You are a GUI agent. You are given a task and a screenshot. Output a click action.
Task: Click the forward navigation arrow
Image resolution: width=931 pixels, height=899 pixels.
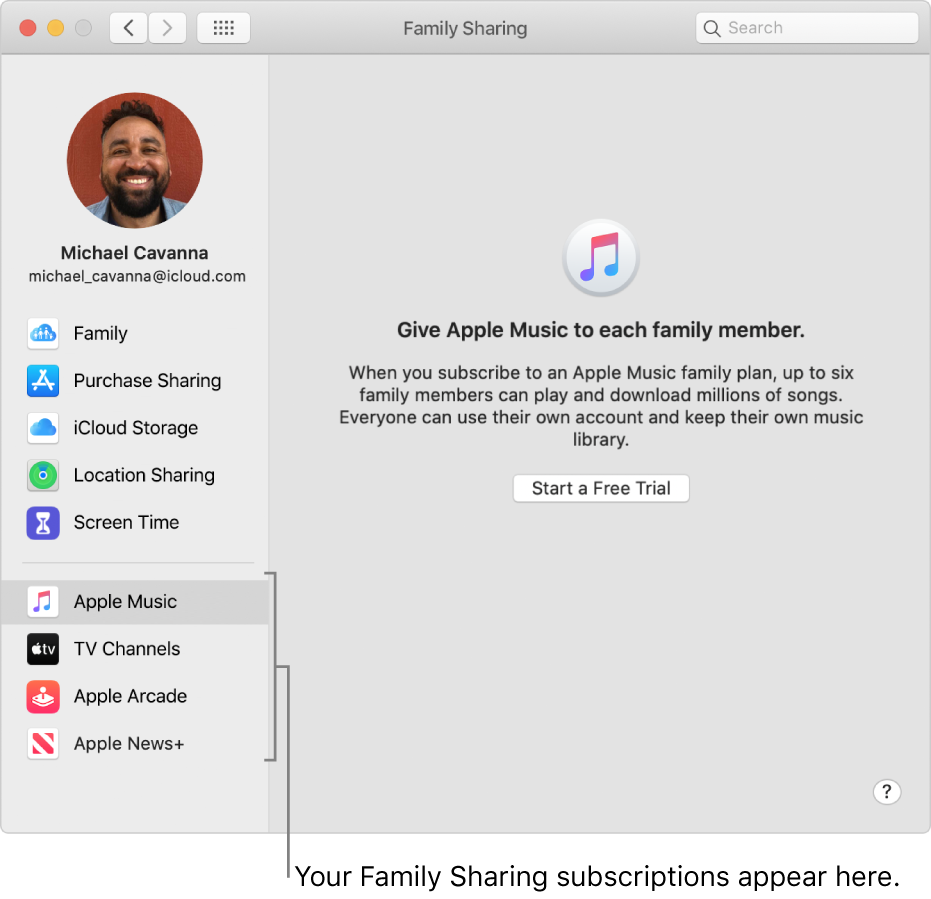coord(167,27)
